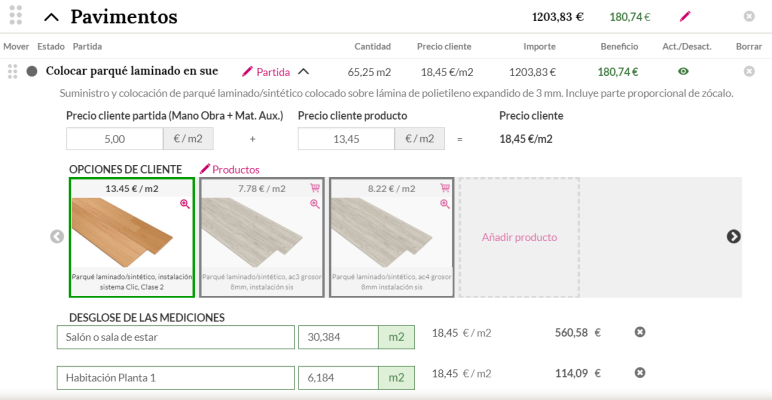Viewport: 772px width, 400px height.
Task: Collapse the Pavimentos section chevron
Action: [x=51, y=17]
